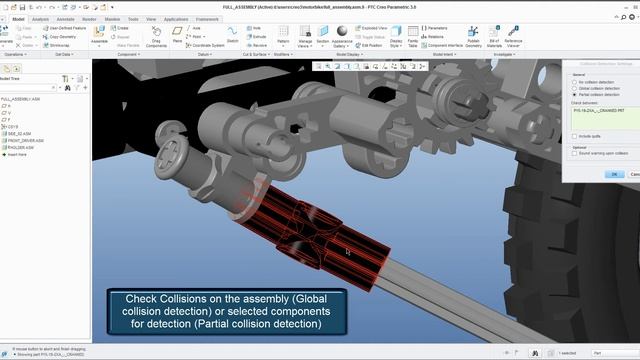Select Global collision detection option

point(574,88)
